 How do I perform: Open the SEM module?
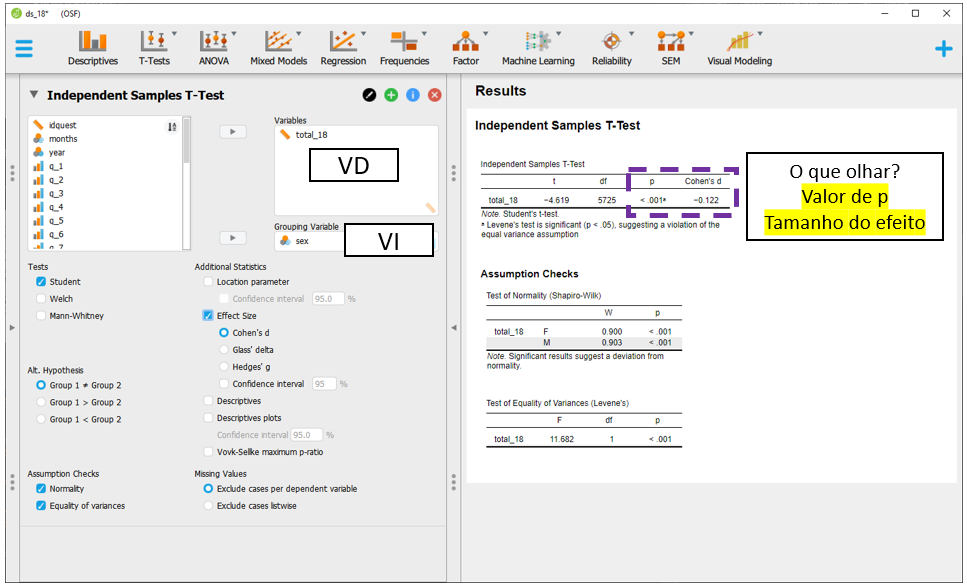point(670,49)
